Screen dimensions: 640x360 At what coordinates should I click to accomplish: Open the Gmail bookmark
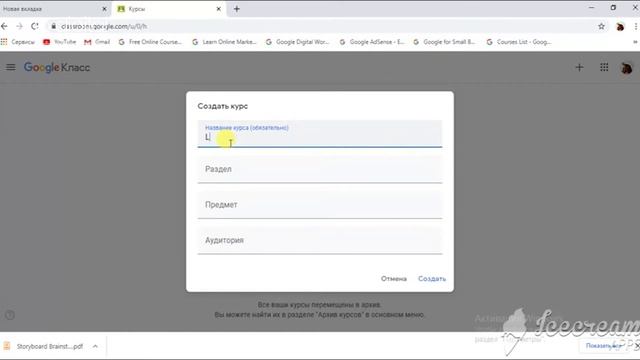[x=97, y=42]
